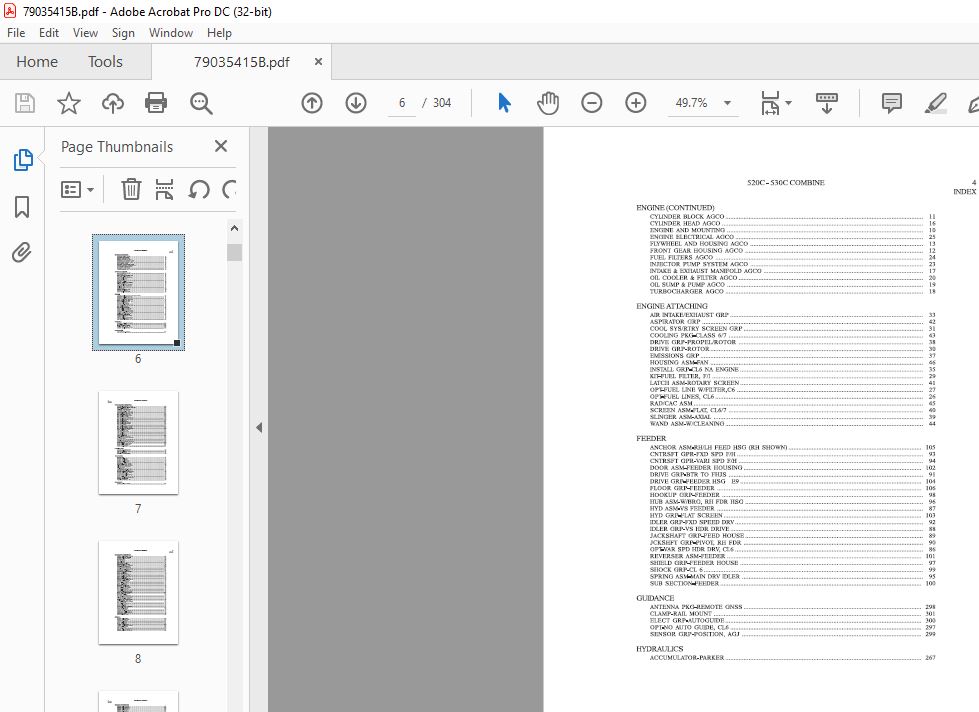
Task: Open Attachments paperclip pane
Action: tap(22, 253)
